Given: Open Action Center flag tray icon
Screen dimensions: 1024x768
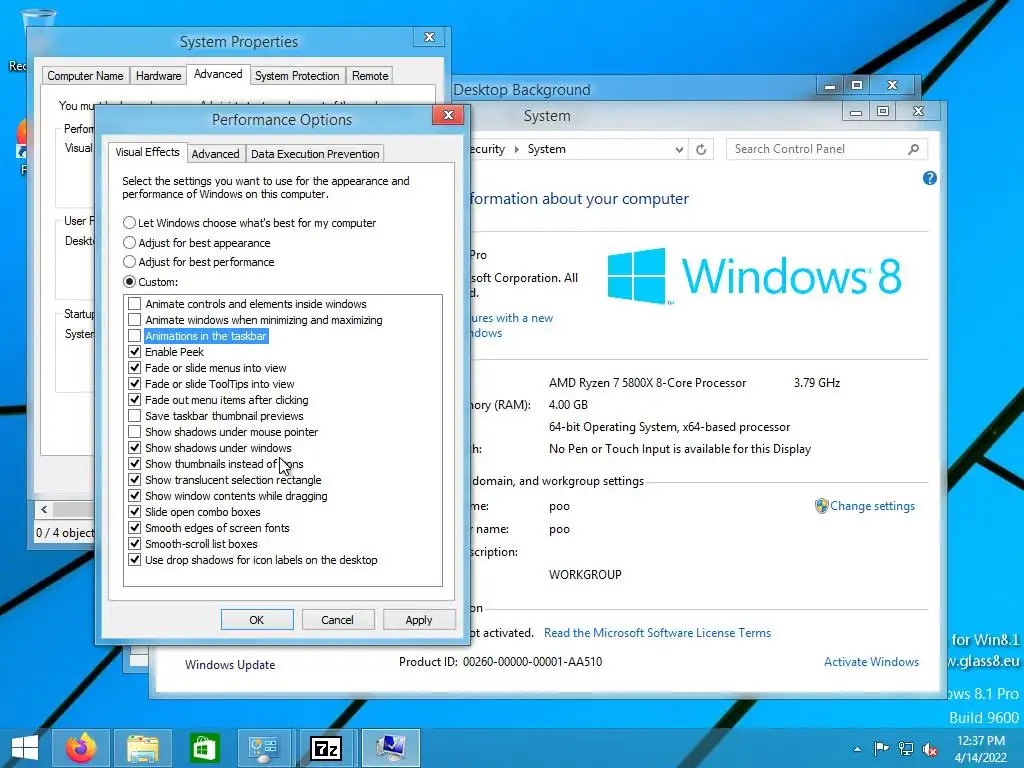Looking at the screenshot, I should tap(881, 748).
